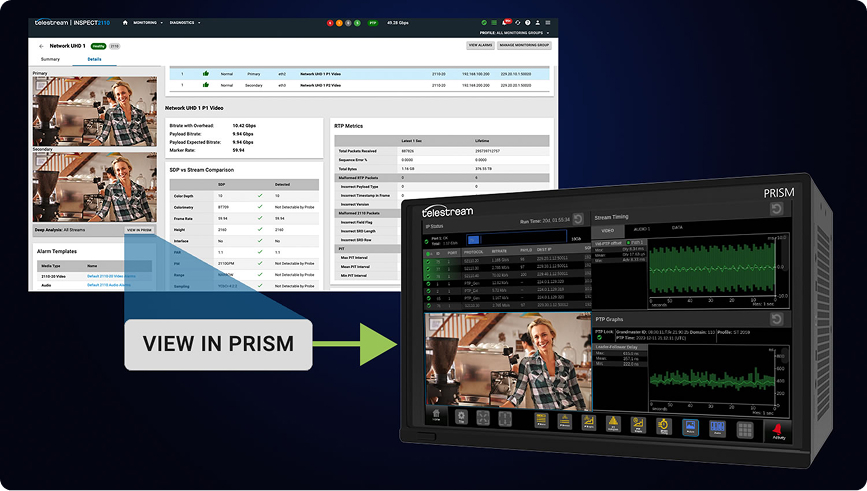Image resolution: width=867 pixels, height=491 pixels.
Task: Click the green alarm count badge in header
Action: tap(357, 23)
